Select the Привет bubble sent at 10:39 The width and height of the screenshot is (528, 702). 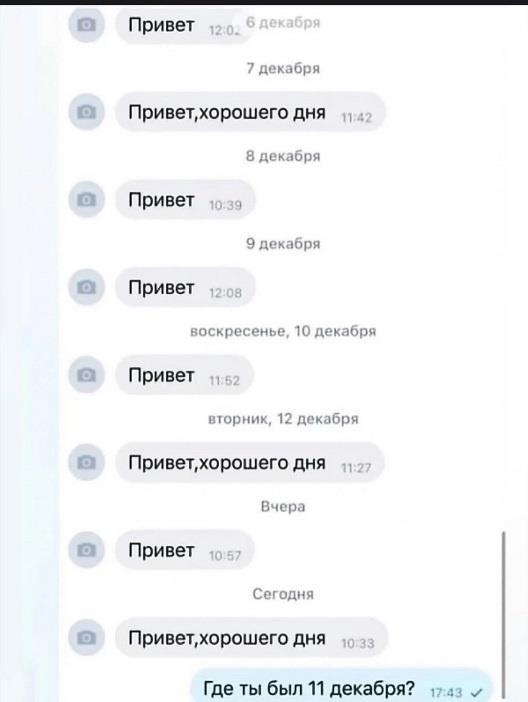coord(185,200)
